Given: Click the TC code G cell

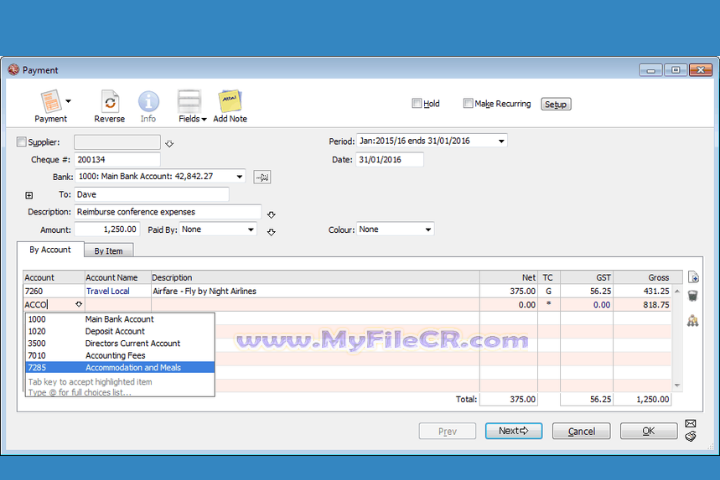Looking at the screenshot, I should pyautogui.click(x=549, y=291).
